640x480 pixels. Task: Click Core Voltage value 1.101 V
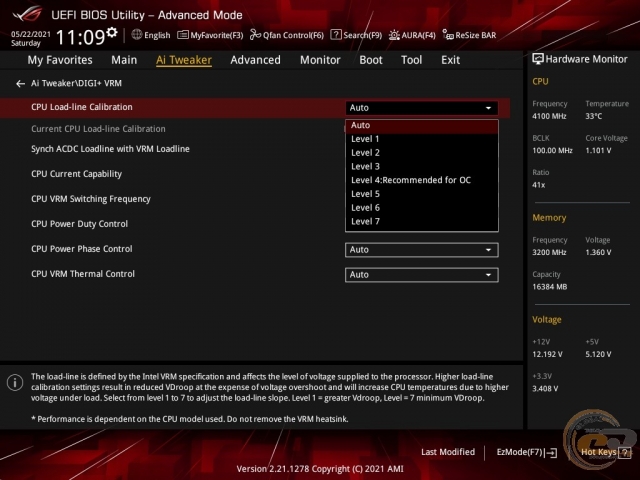coord(598,151)
